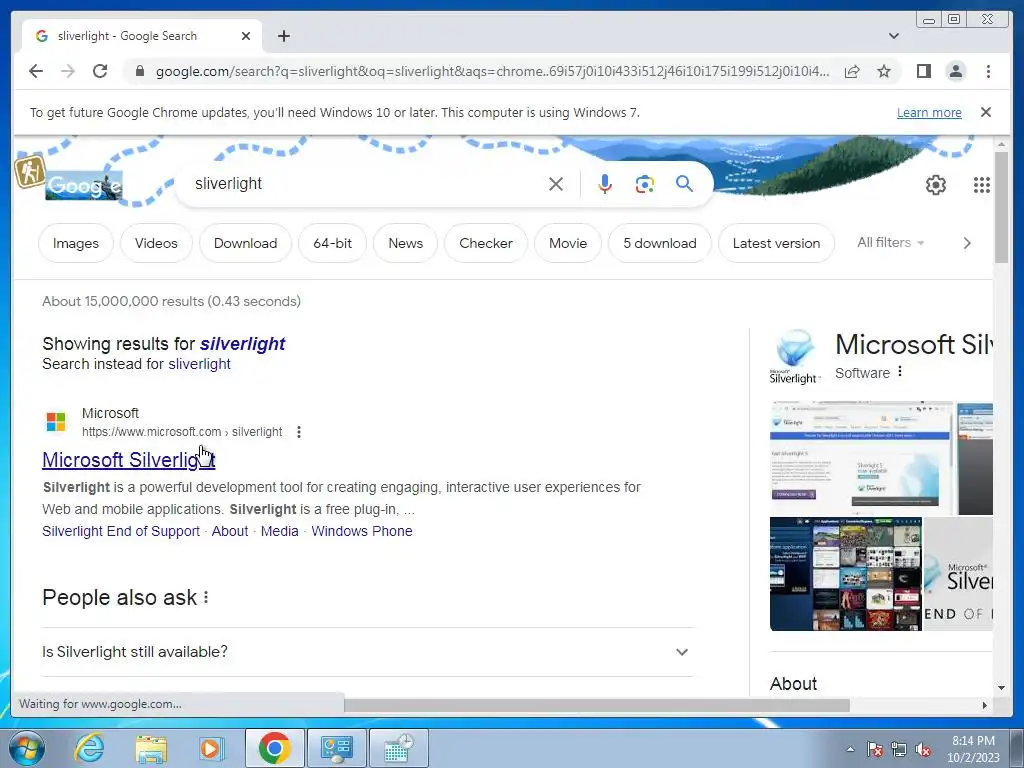Click the Microsoft favicon beside result
The width and height of the screenshot is (1024, 768).
pyautogui.click(x=56, y=422)
